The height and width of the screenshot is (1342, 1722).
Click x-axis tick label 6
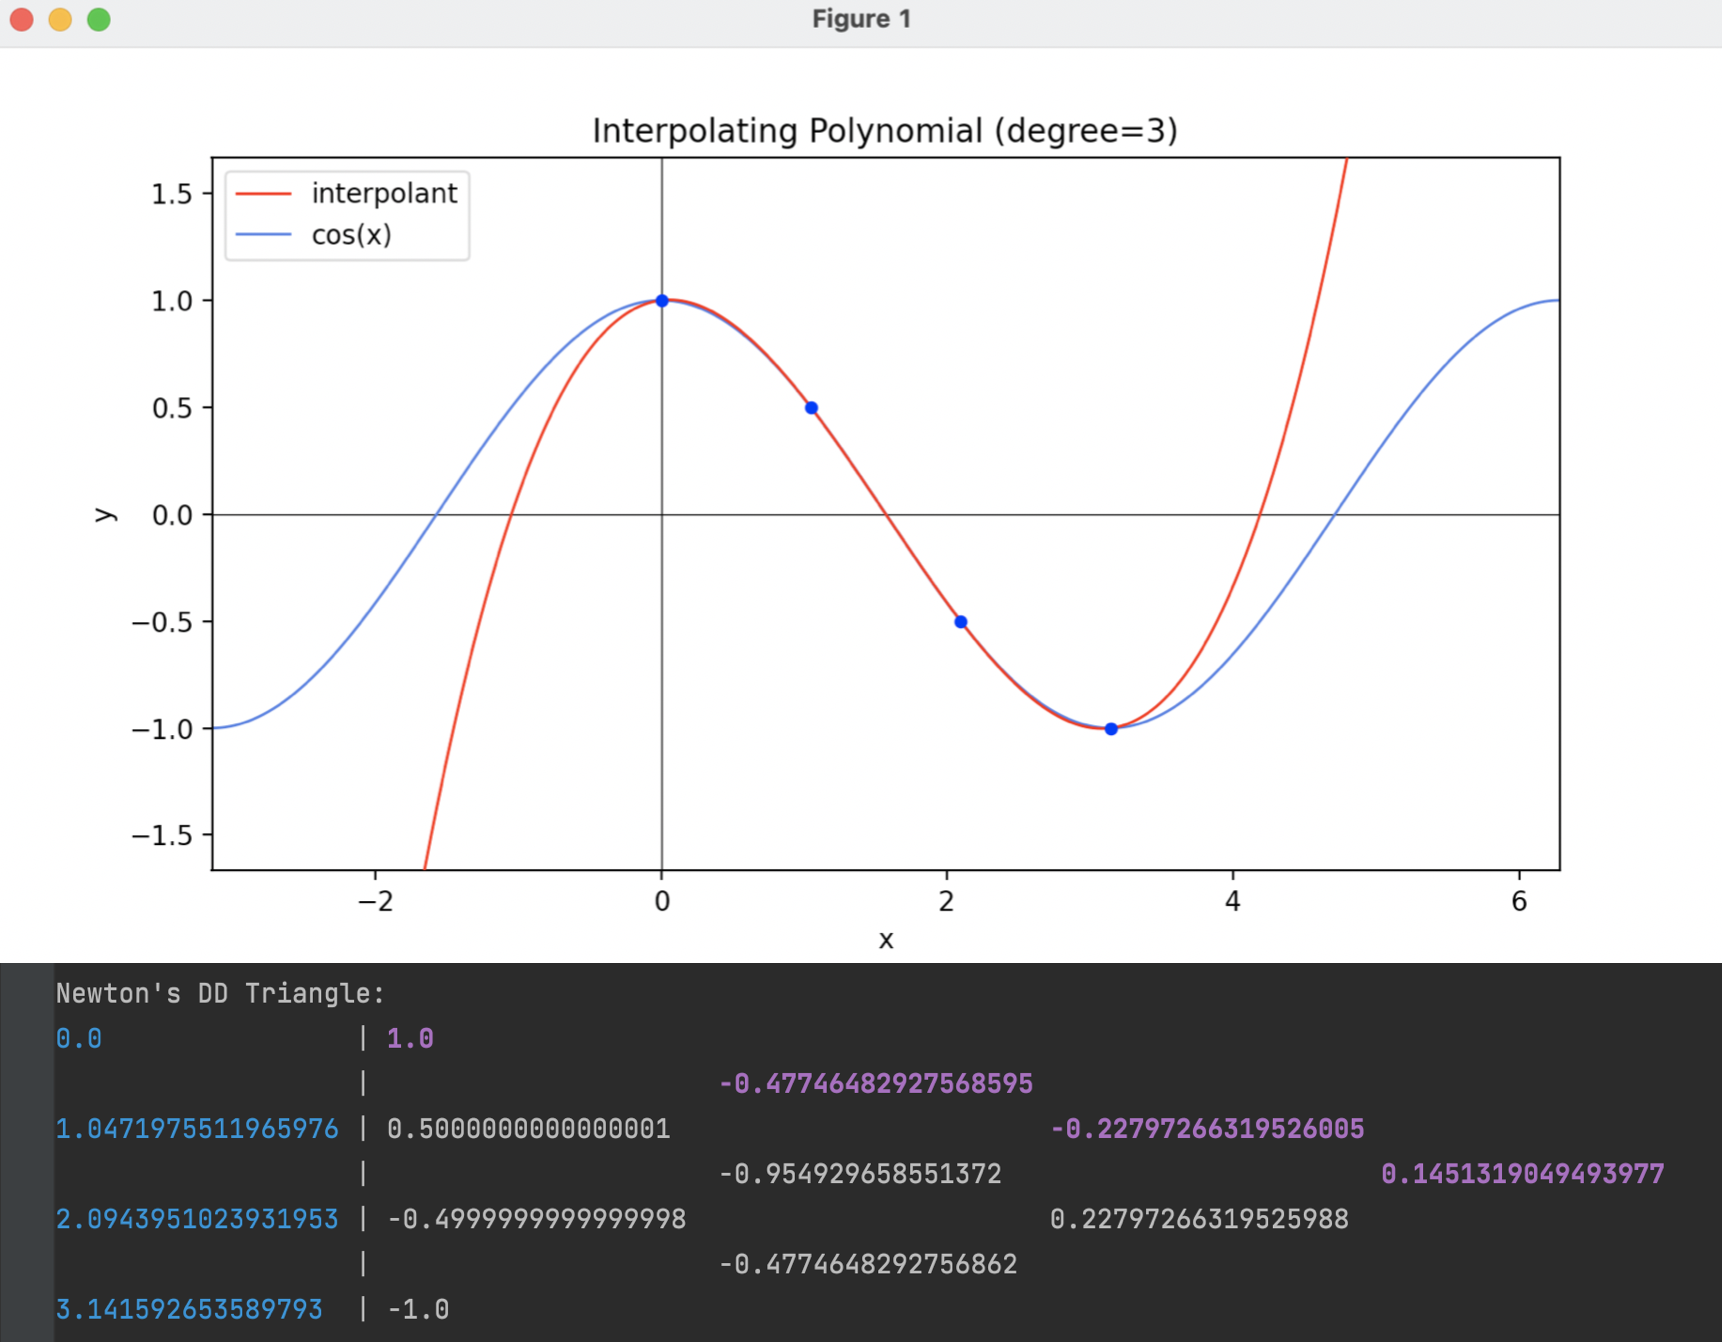[x=1519, y=902]
